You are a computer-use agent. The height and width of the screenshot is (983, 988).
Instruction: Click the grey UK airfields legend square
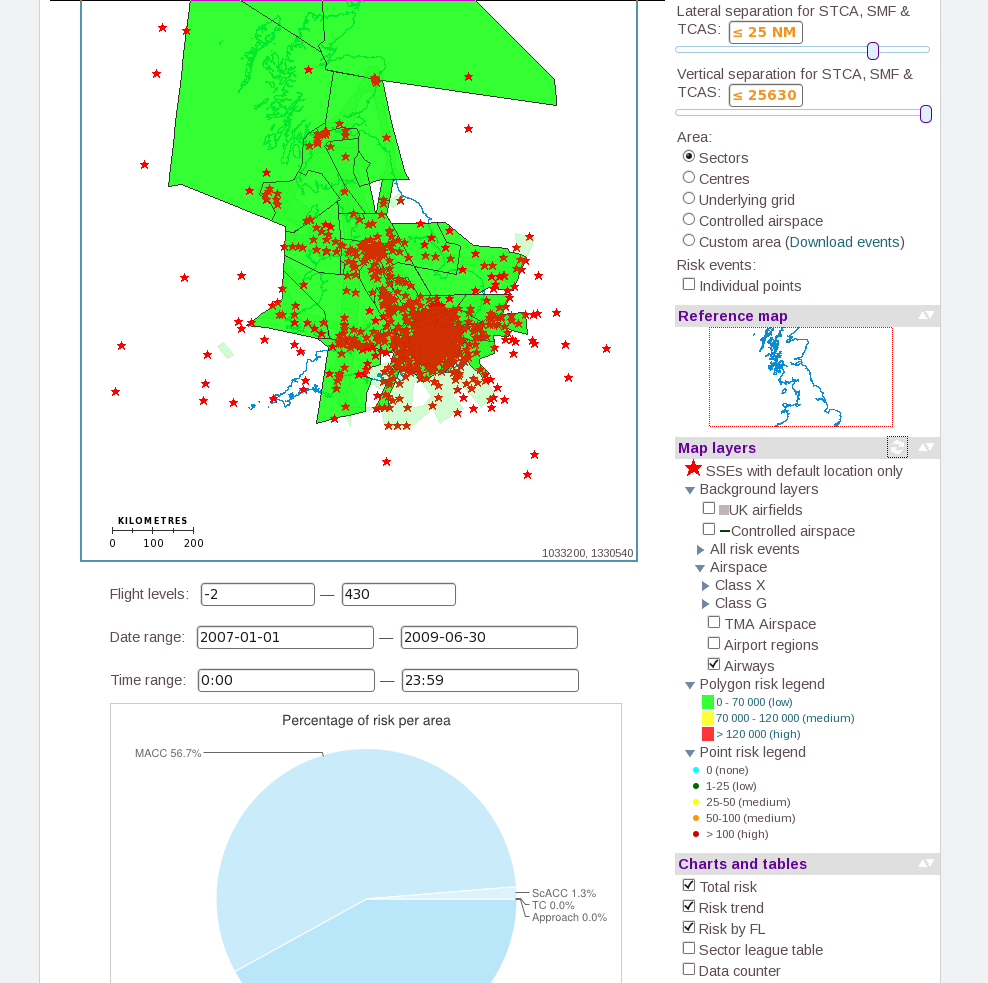pyautogui.click(x=723, y=510)
